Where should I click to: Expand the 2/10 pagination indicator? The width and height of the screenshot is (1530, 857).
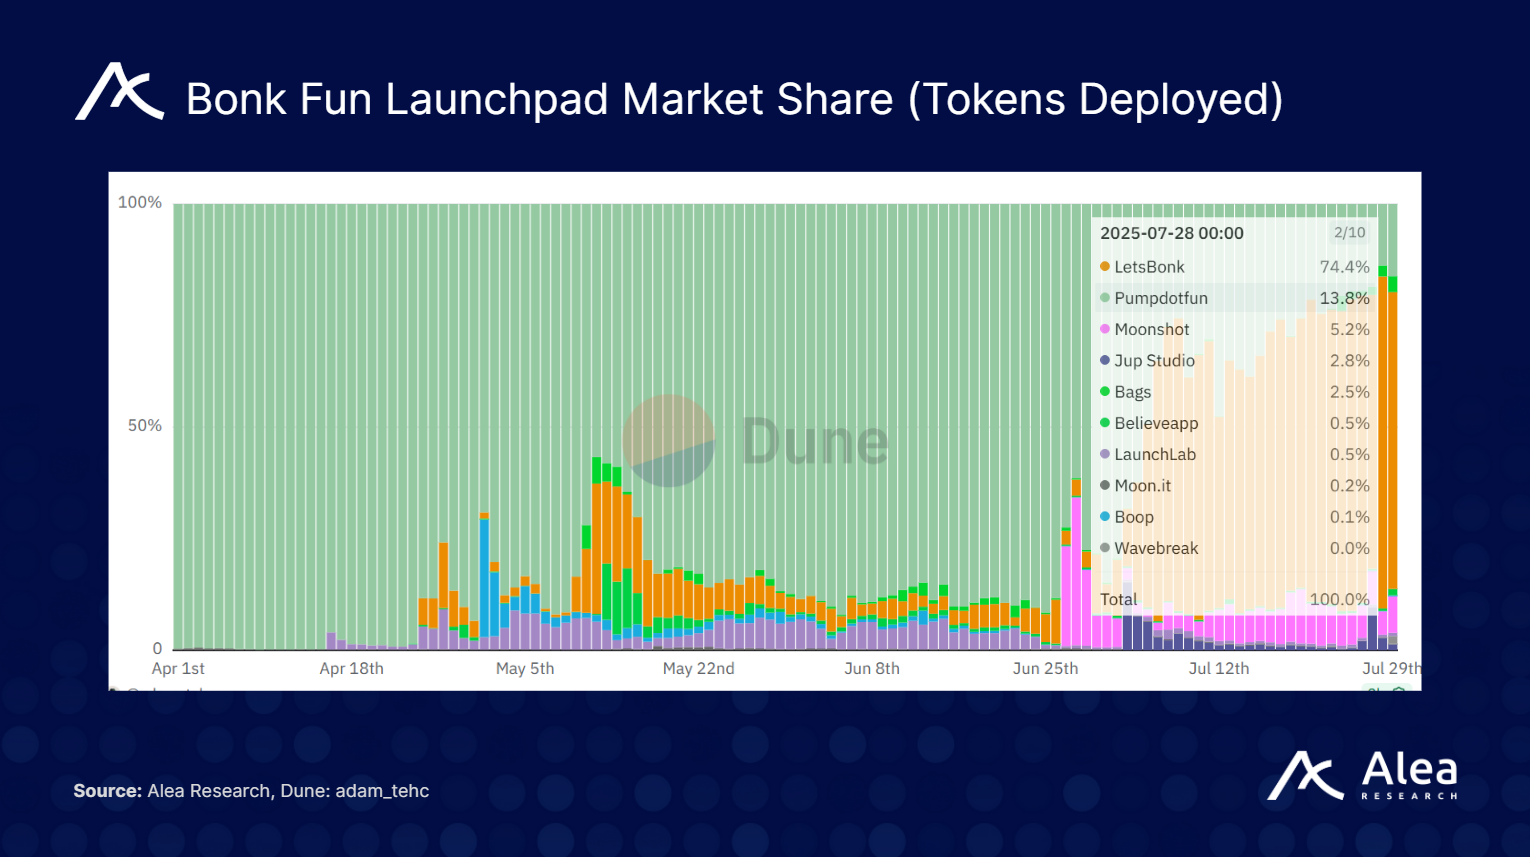coord(1348,232)
